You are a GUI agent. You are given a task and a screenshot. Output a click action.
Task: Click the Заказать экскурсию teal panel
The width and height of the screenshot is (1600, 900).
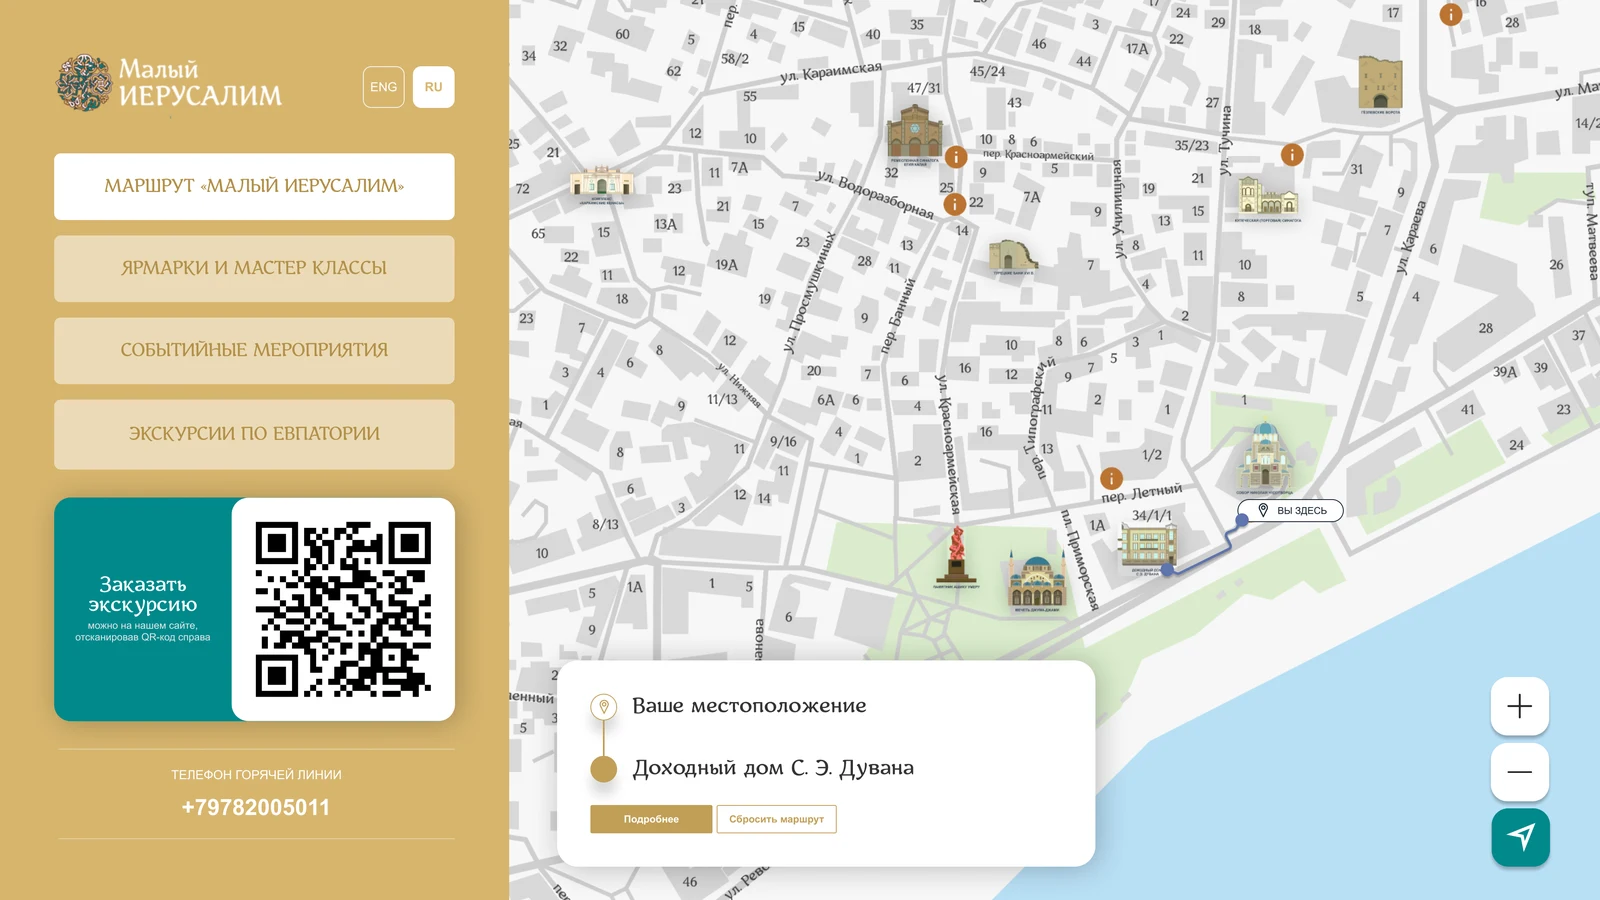coord(143,609)
